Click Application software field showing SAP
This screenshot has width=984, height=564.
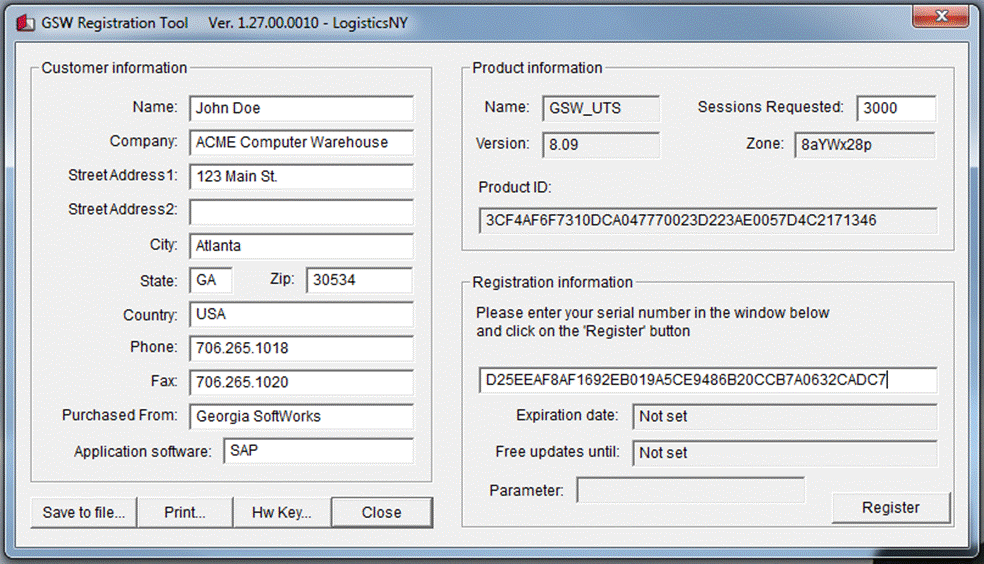point(318,450)
